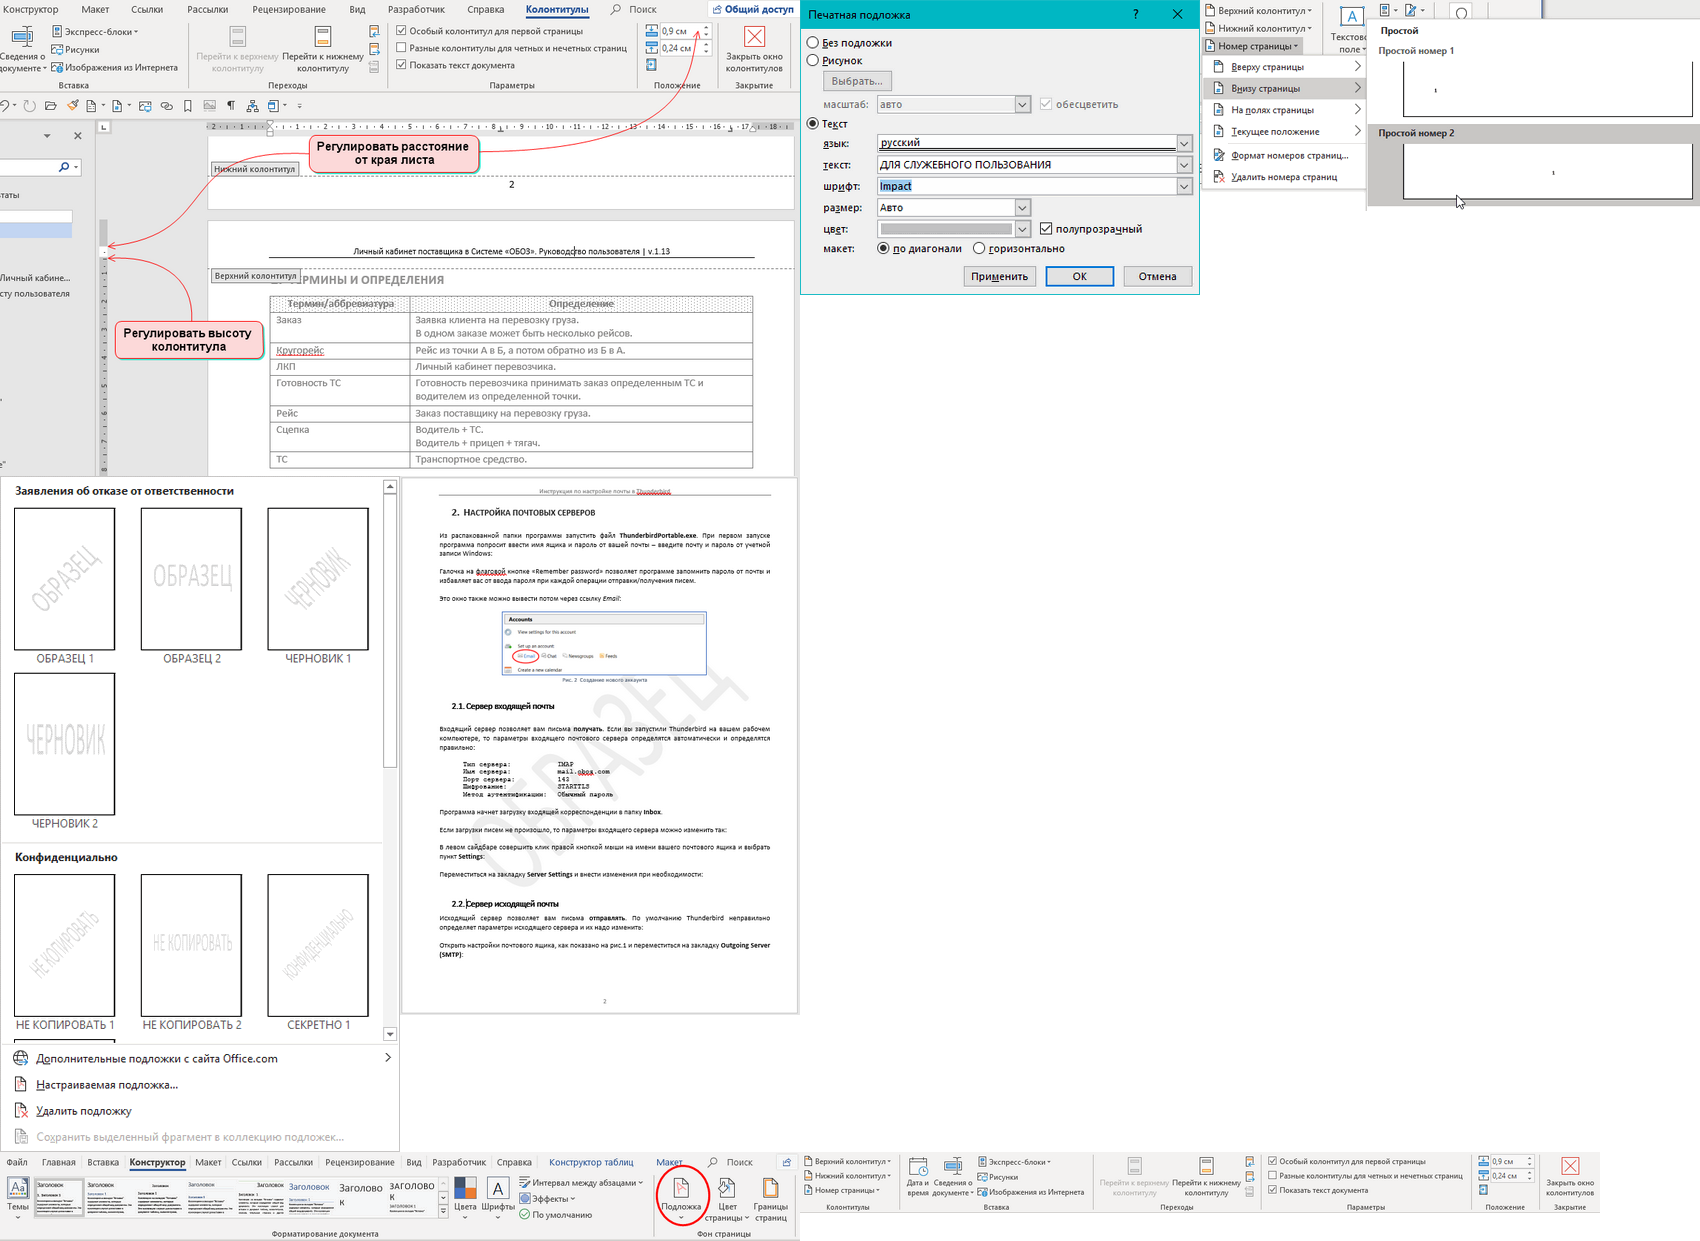This screenshot has width=1700, height=1241.
Task: Open the Цвета theme colors gallery
Action: 465,1194
